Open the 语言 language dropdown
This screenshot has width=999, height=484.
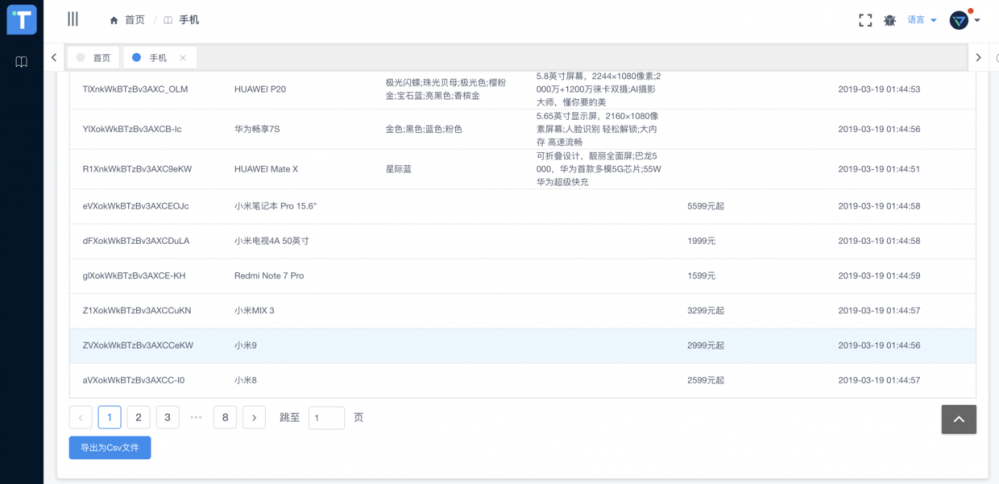922,20
